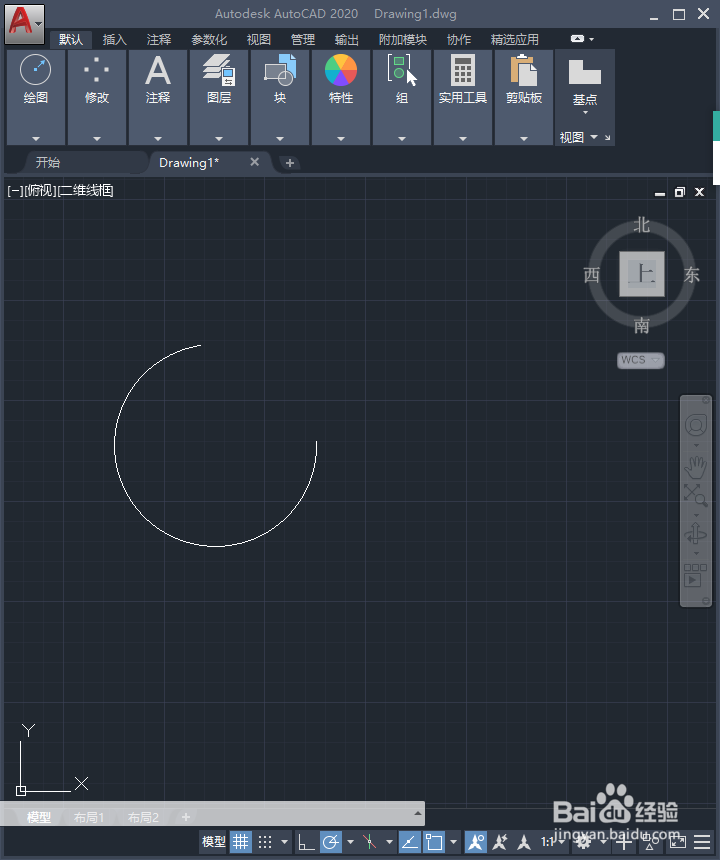Expand the 视图 panel dropdown arrow

(594, 137)
